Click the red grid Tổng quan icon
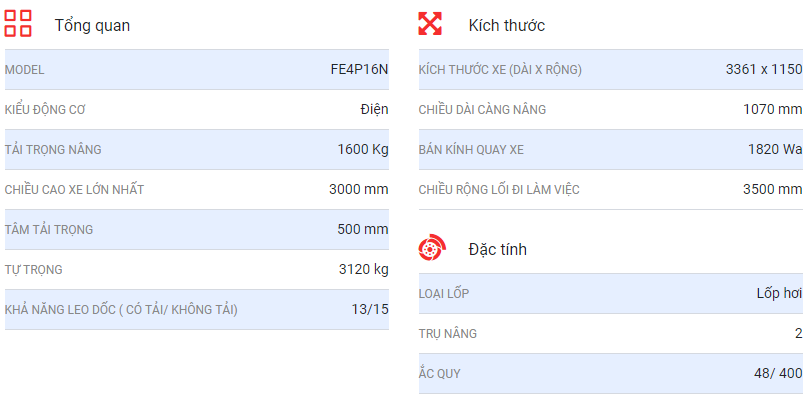The image size is (808, 403). pyautogui.click(x=18, y=24)
